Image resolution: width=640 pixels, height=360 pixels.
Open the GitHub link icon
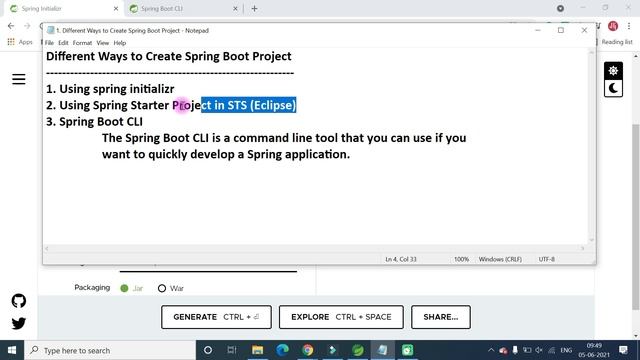pos(18,301)
